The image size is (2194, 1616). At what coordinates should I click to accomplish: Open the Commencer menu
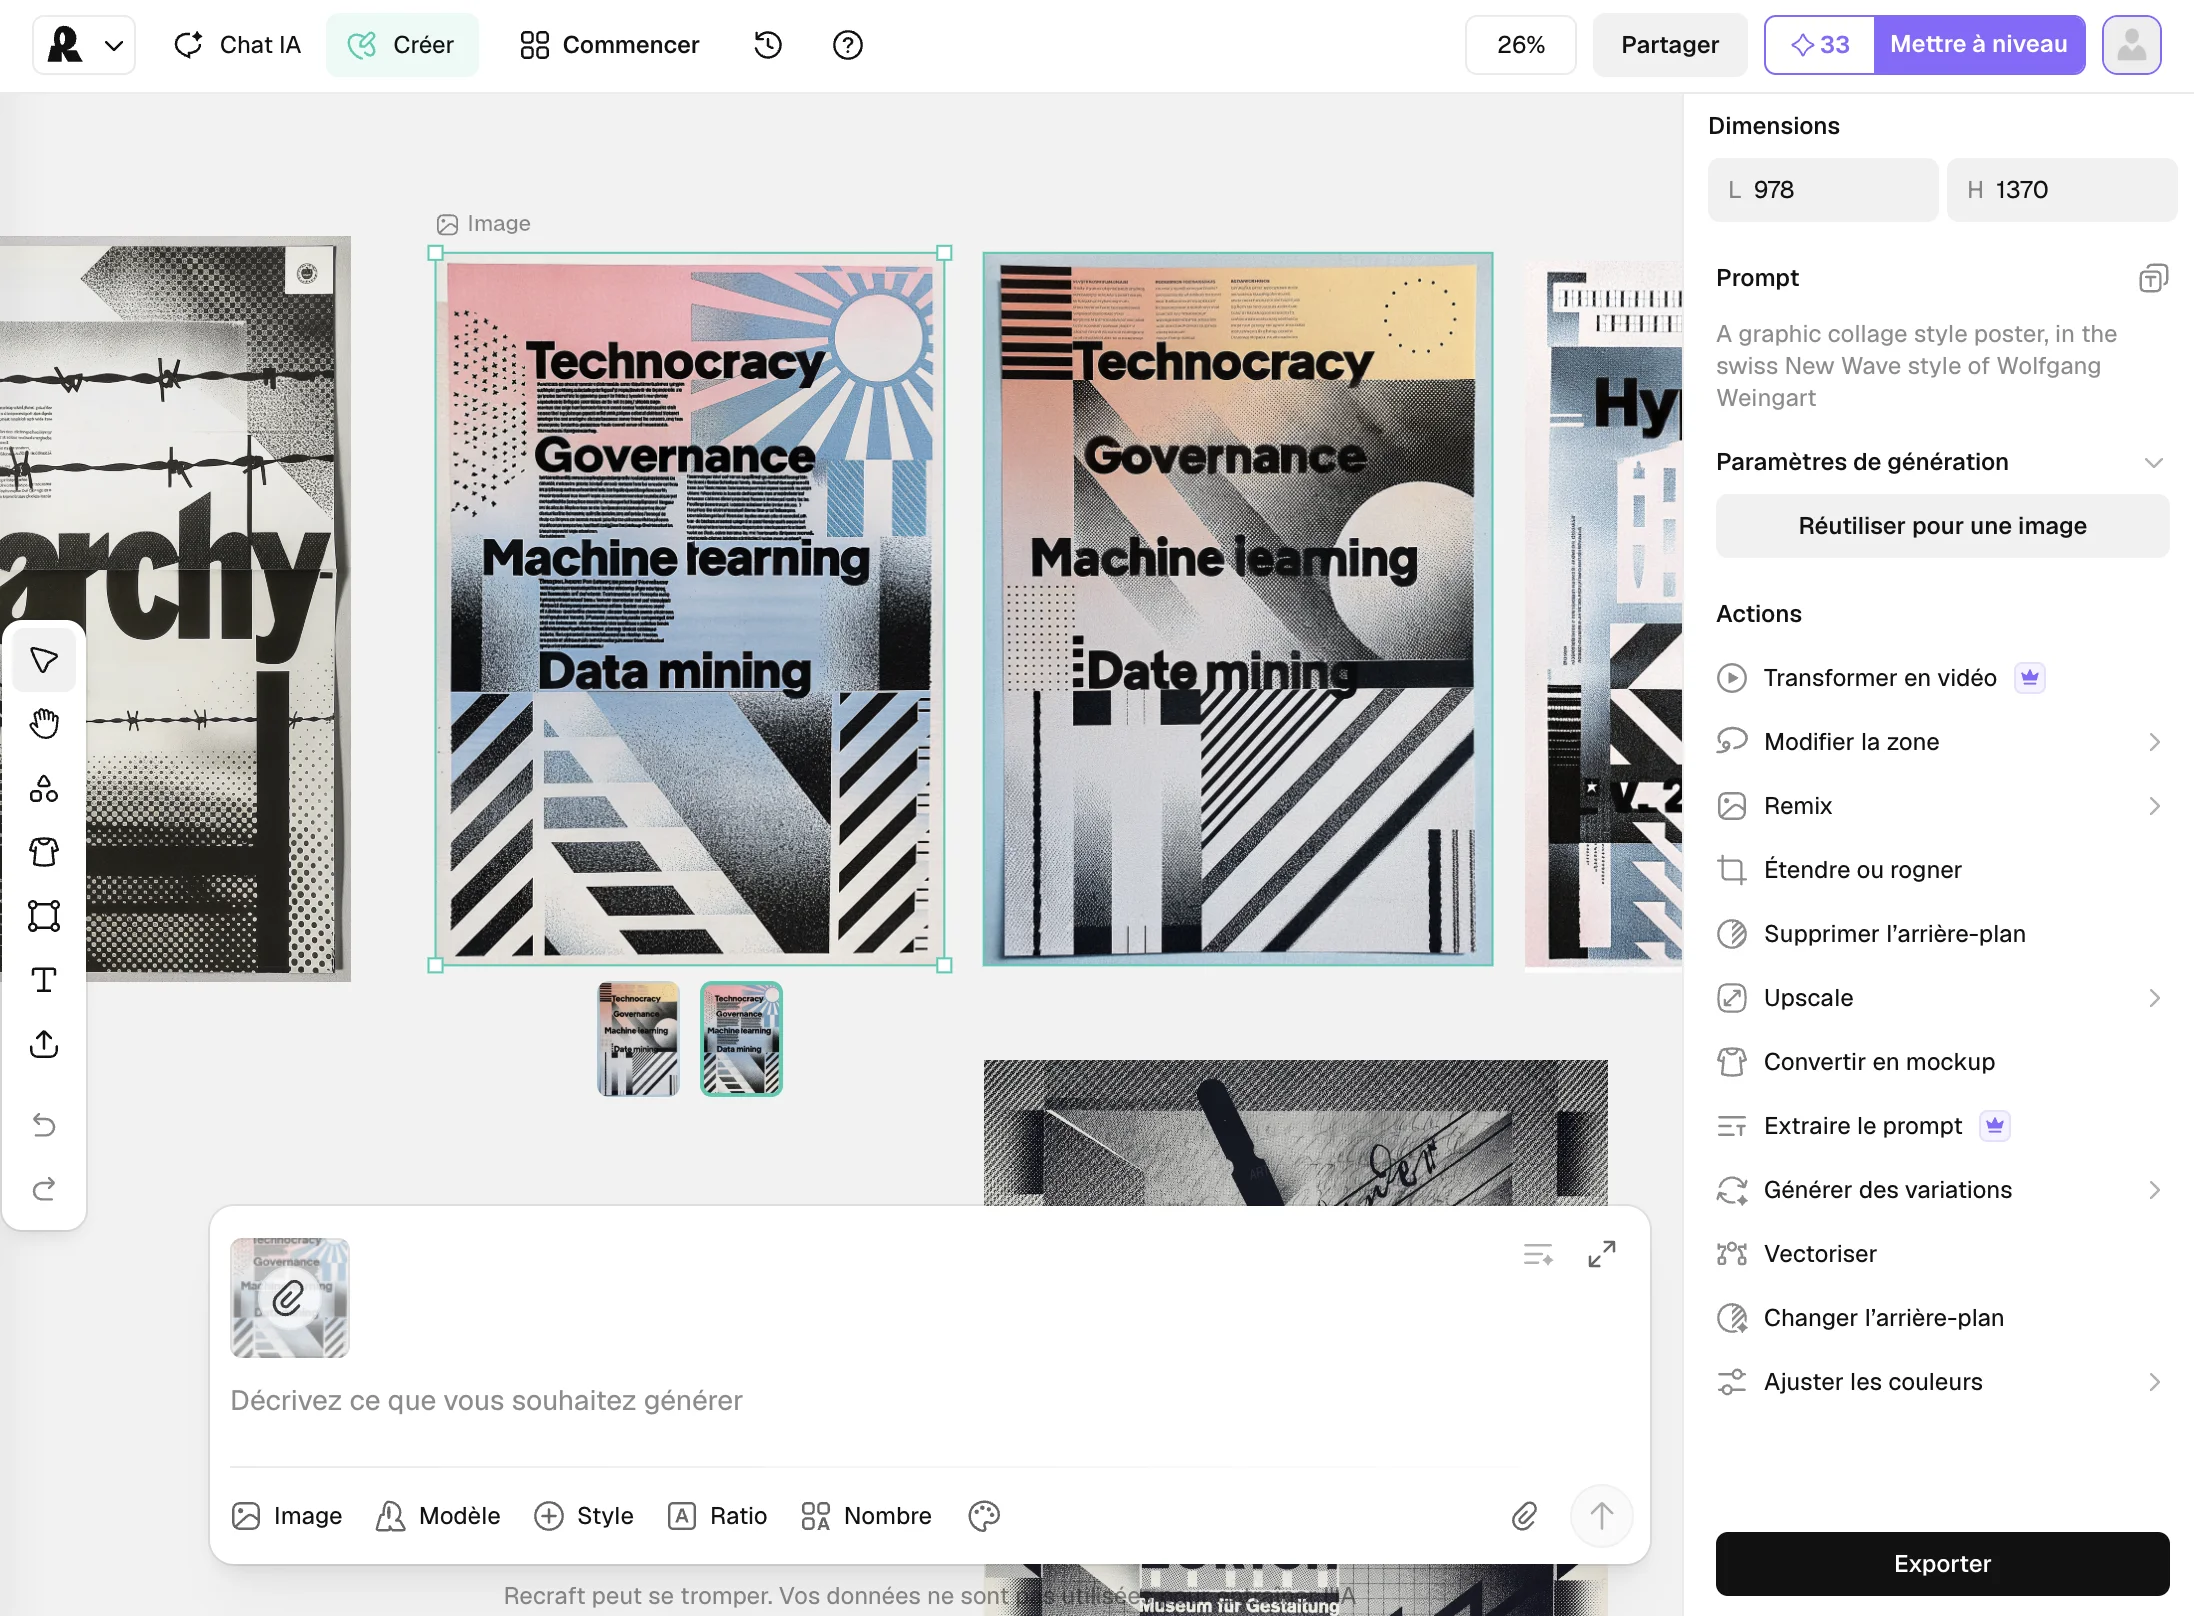(x=609, y=45)
